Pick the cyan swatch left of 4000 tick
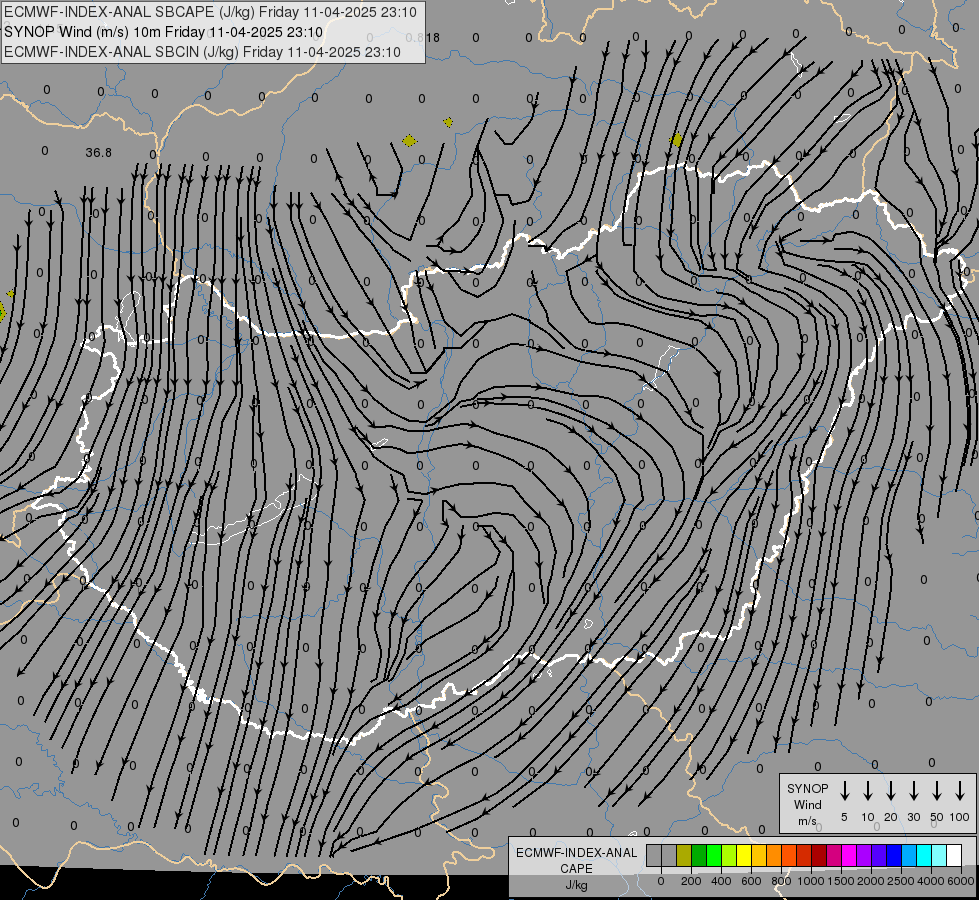979x900 pixels. coord(923,855)
